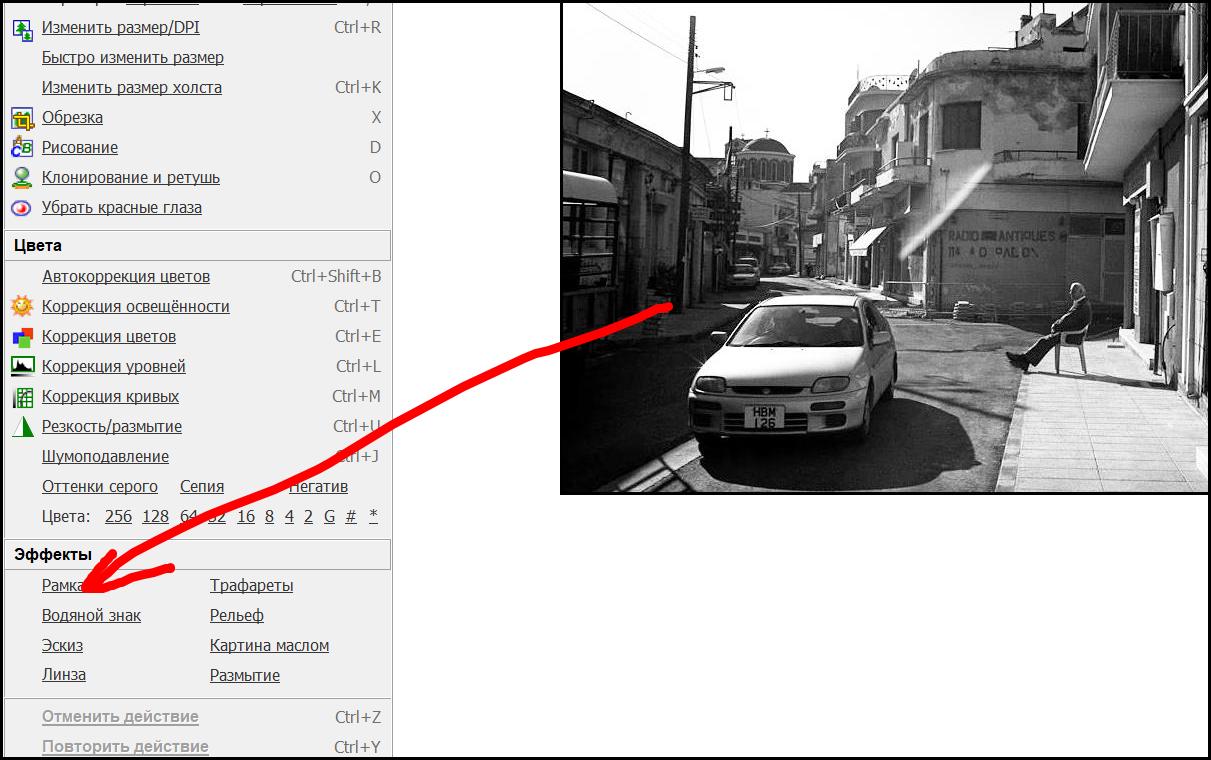Apply the Сепия color filter
1211x760 pixels.
[202, 487]
